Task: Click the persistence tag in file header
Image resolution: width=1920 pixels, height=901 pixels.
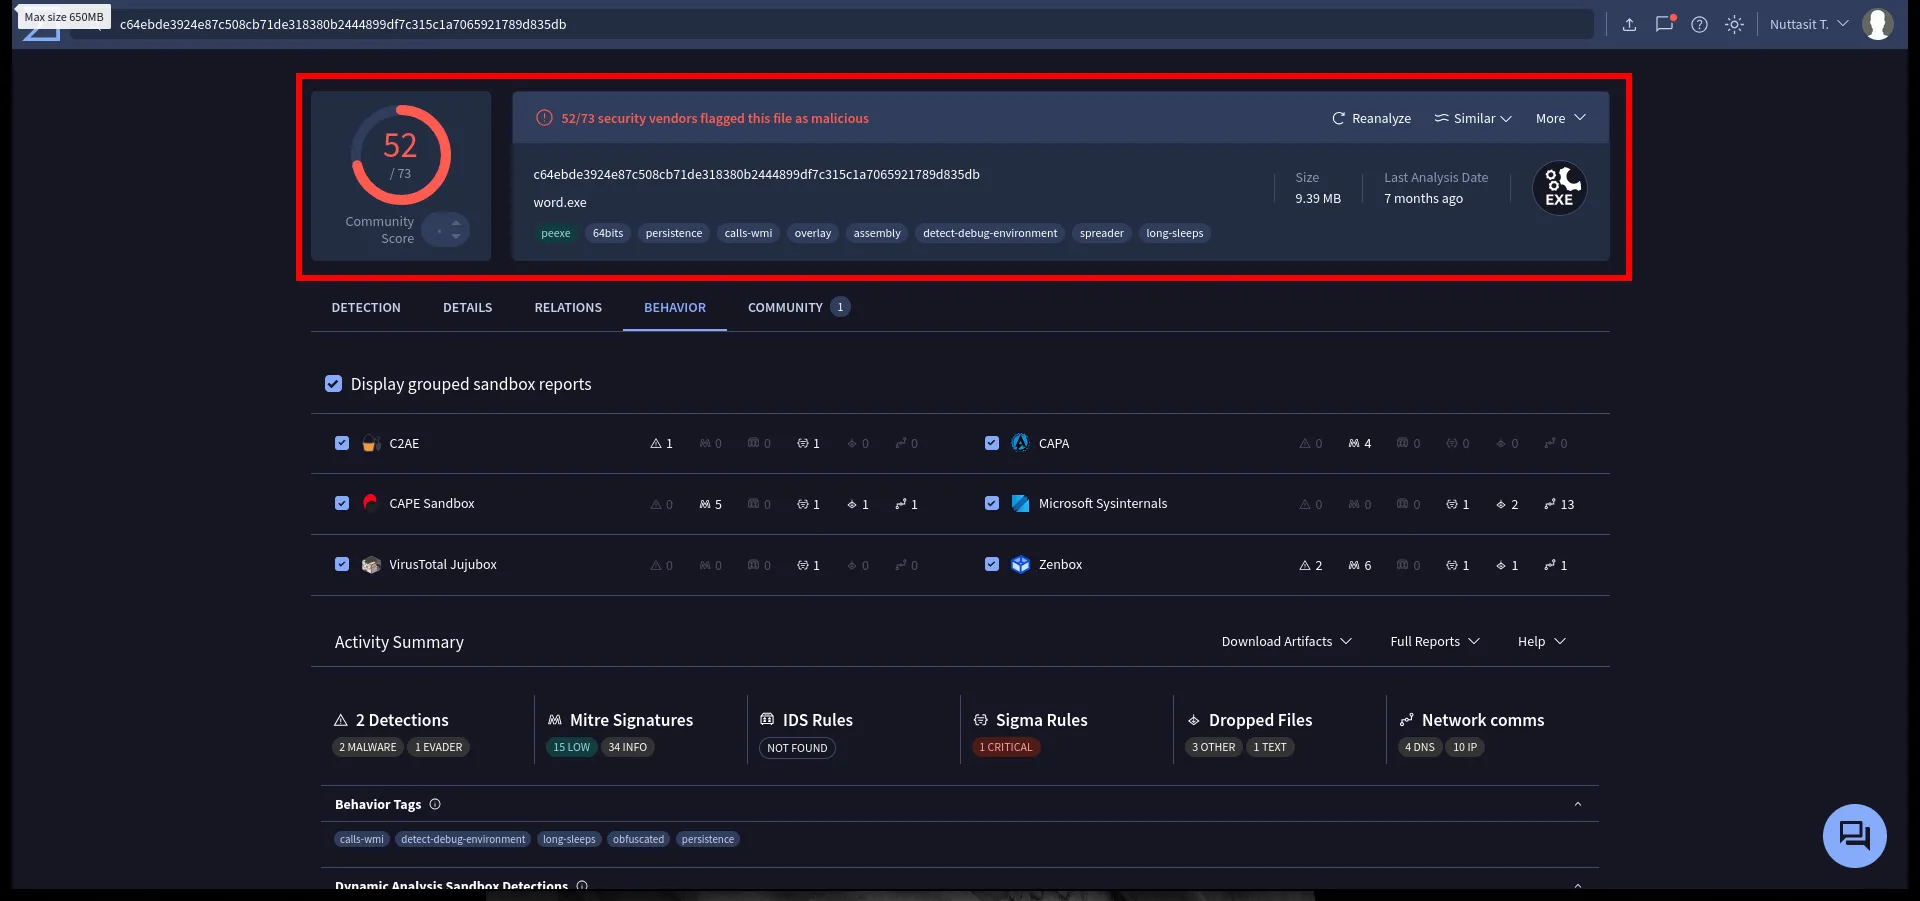Action: click(673, 233)
